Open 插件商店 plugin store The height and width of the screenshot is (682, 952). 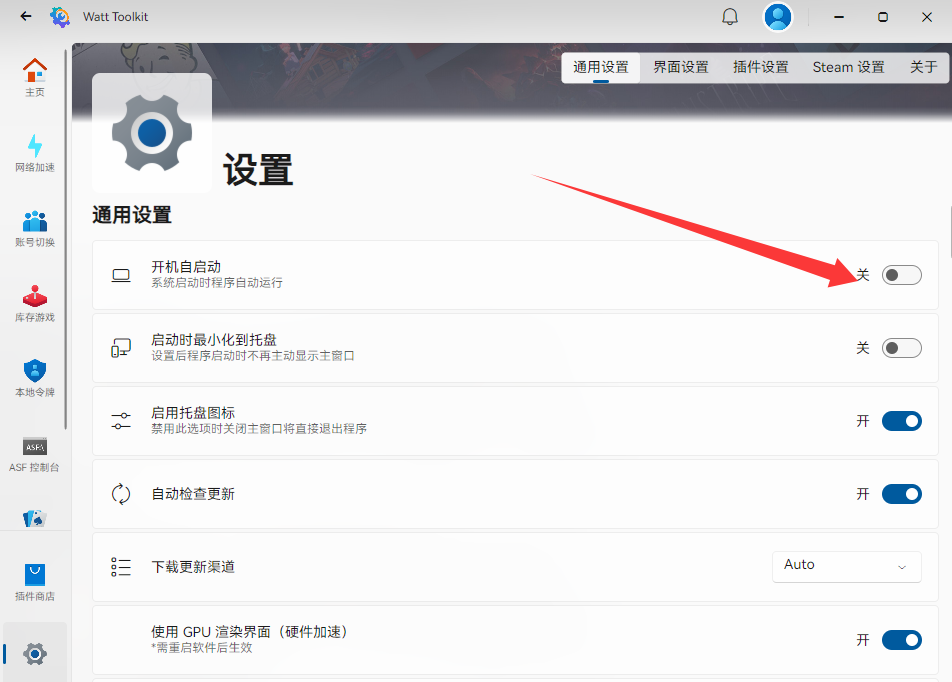(35, 583)
